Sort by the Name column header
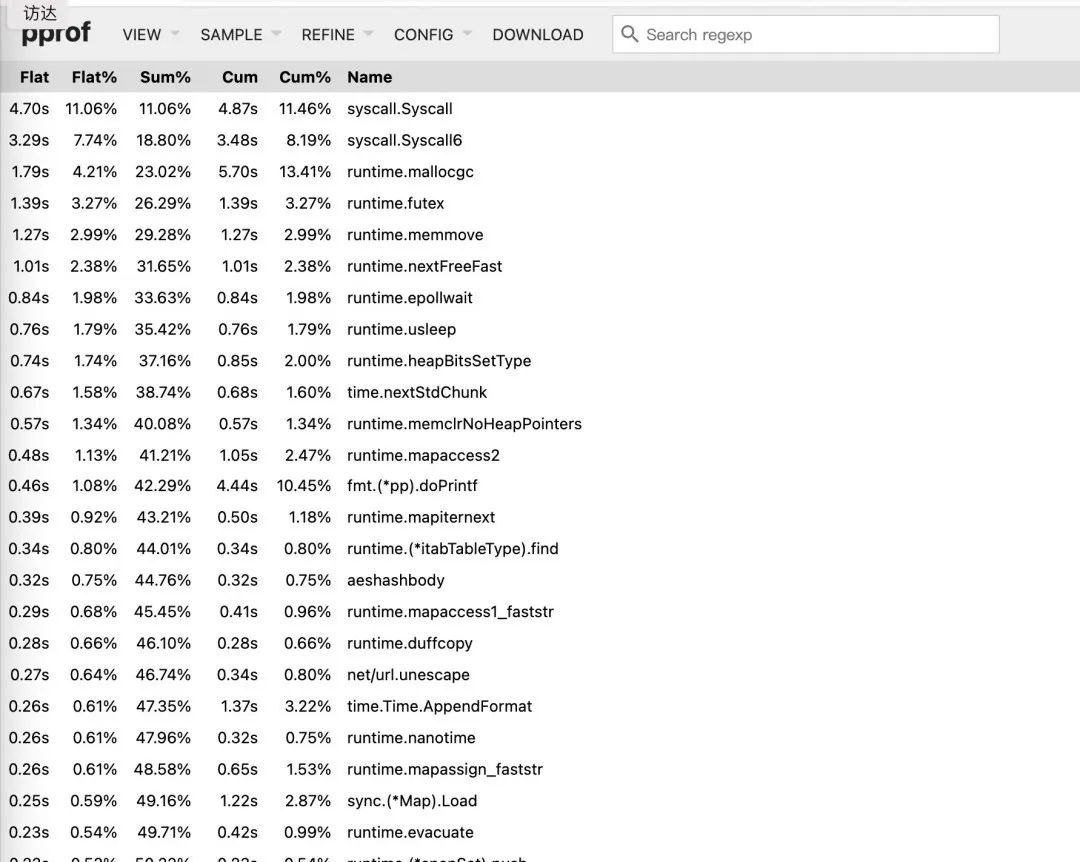 [369, 77]
